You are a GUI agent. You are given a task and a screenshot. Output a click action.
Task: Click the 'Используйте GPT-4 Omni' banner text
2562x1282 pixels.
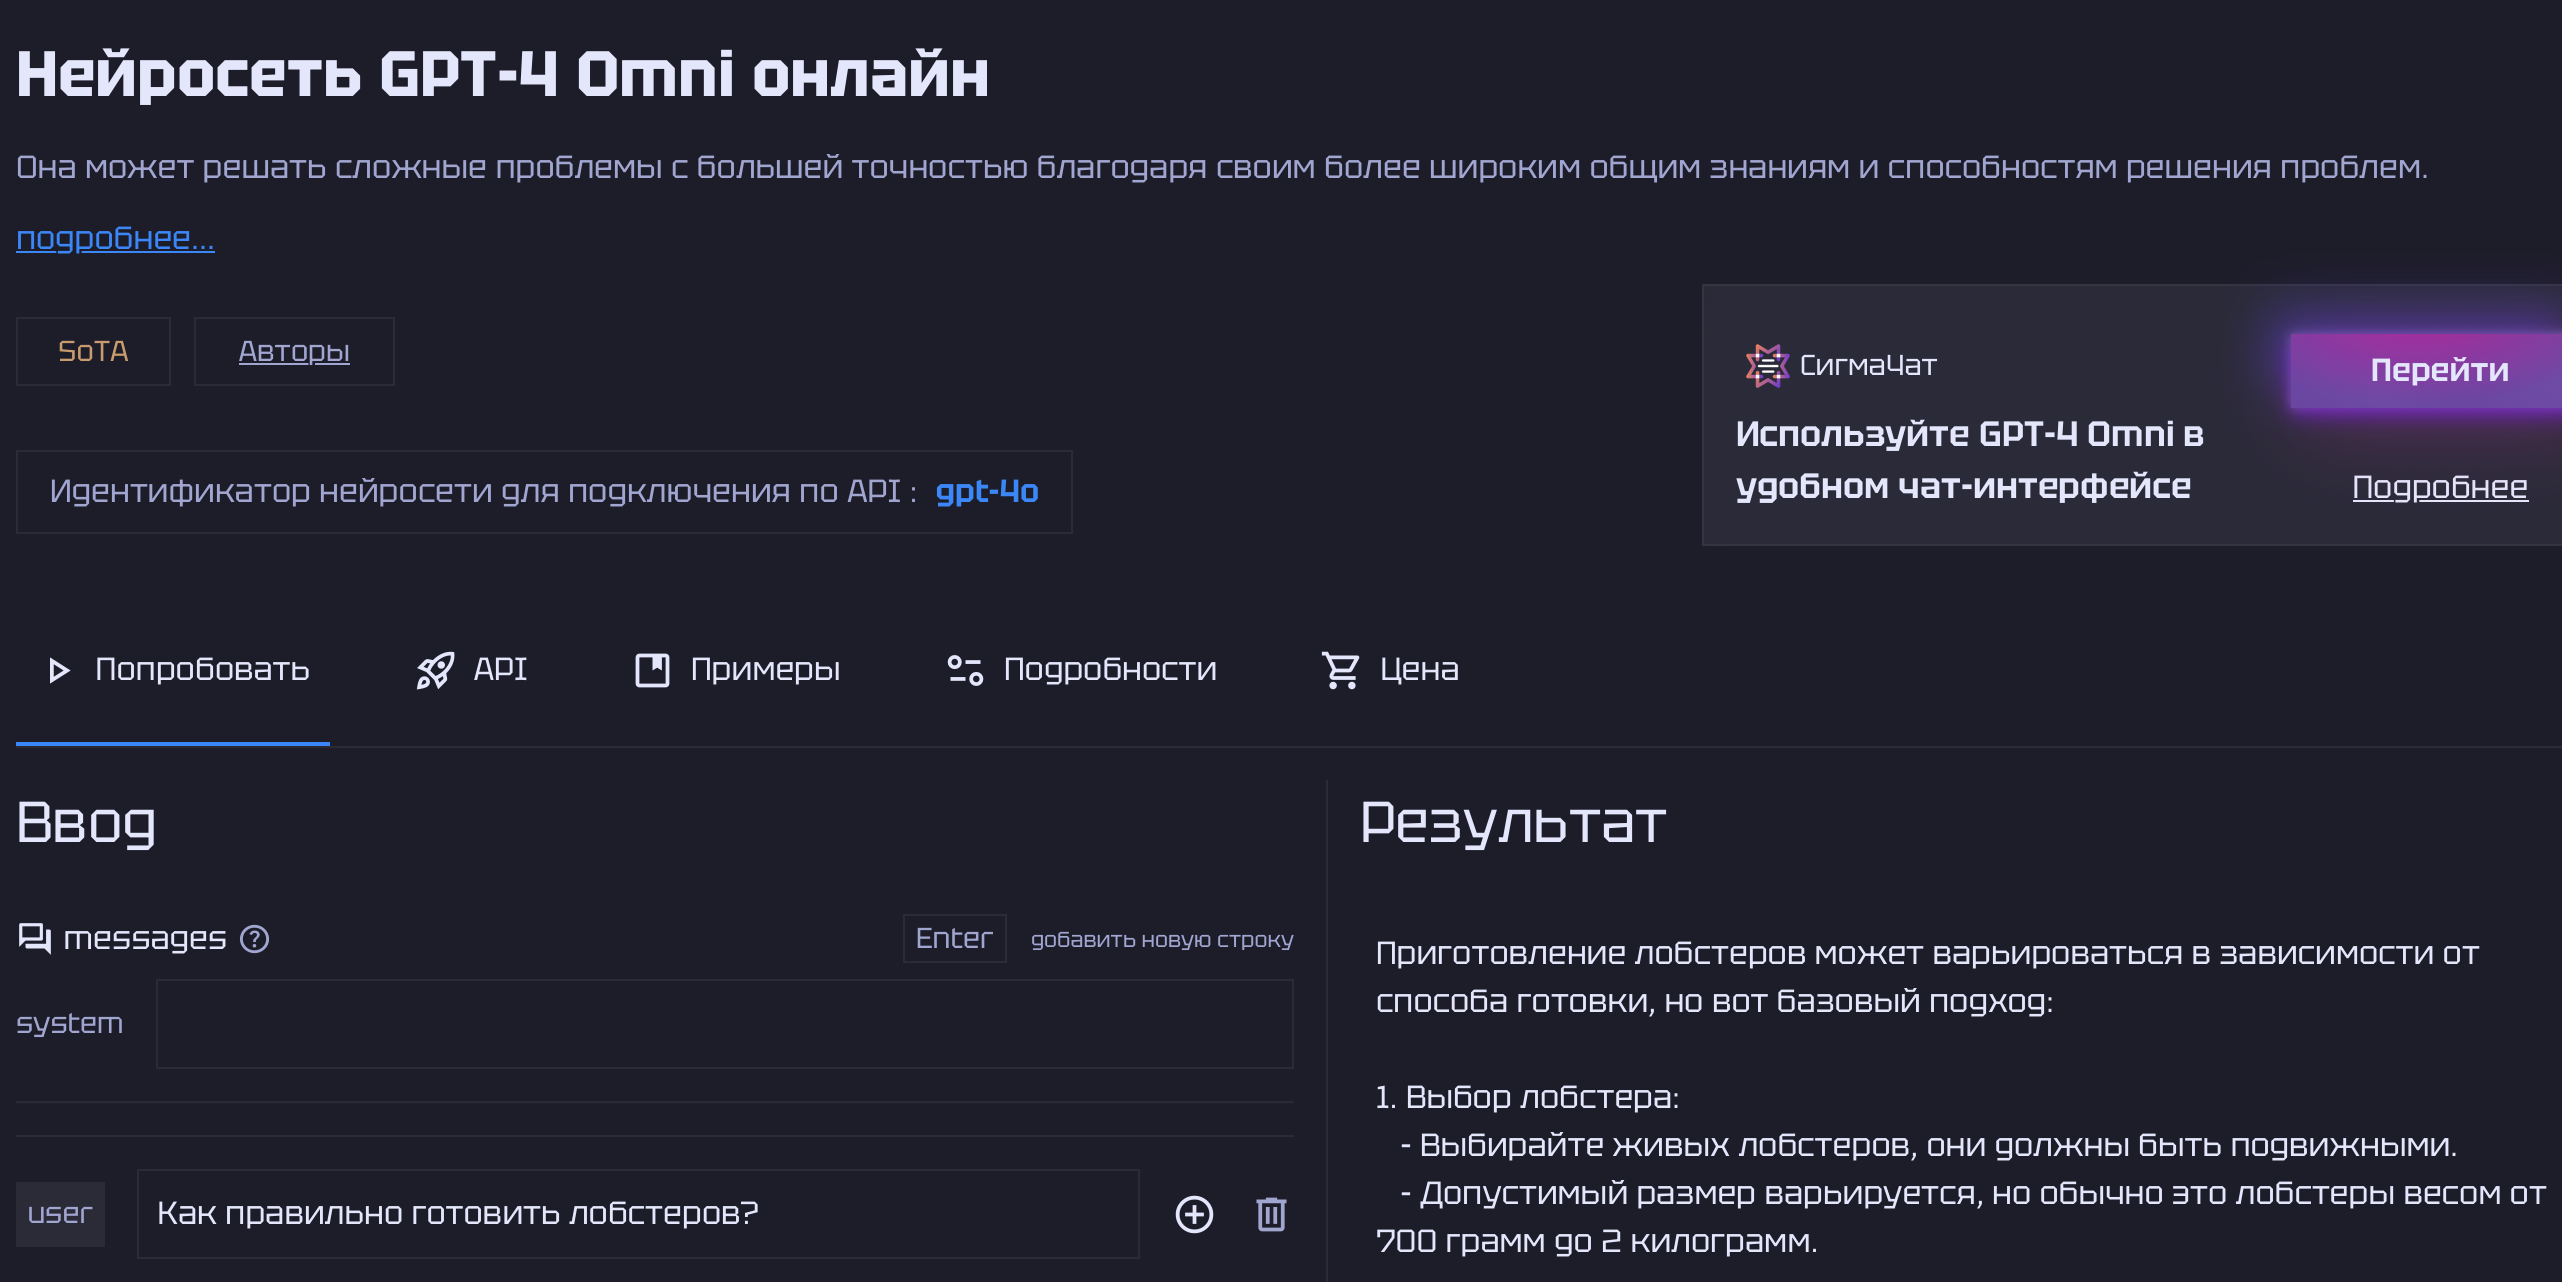click(1969, 460)
